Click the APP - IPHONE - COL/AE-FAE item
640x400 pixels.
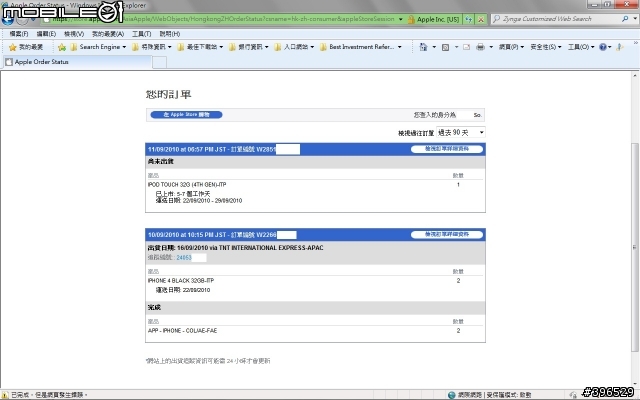[182, 331]
